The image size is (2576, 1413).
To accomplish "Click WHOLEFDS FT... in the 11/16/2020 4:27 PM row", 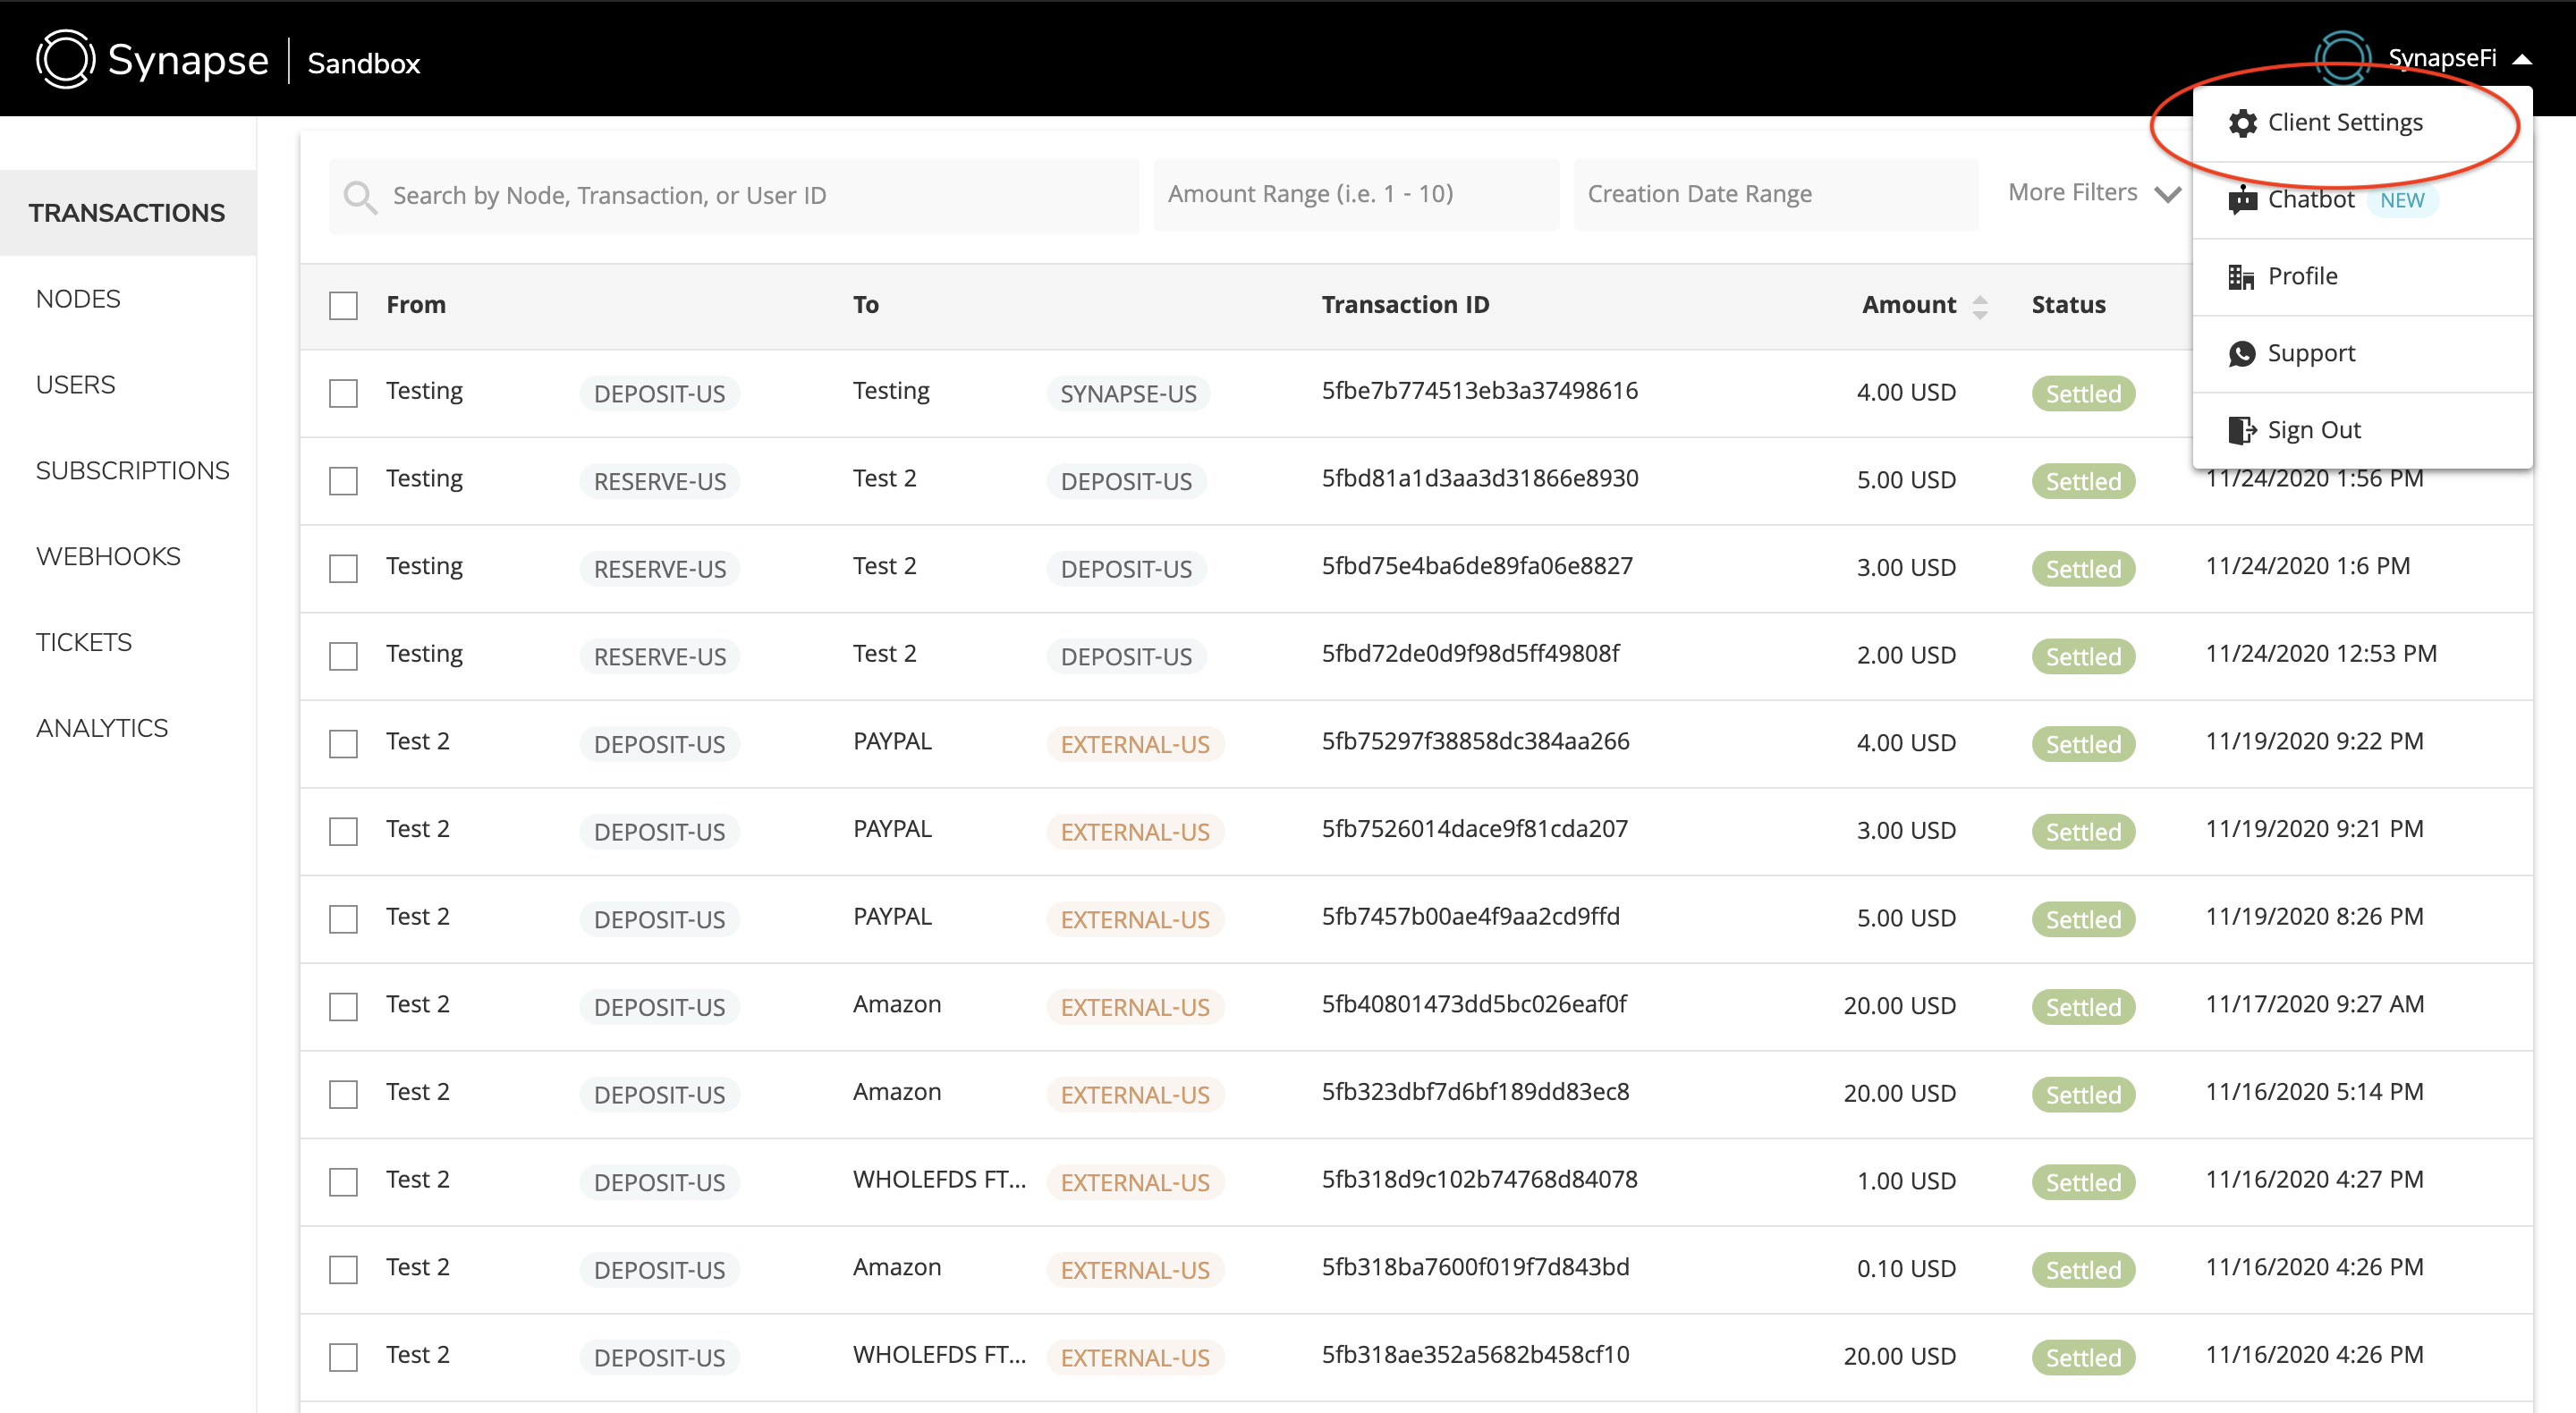I will pos(939,1180).
